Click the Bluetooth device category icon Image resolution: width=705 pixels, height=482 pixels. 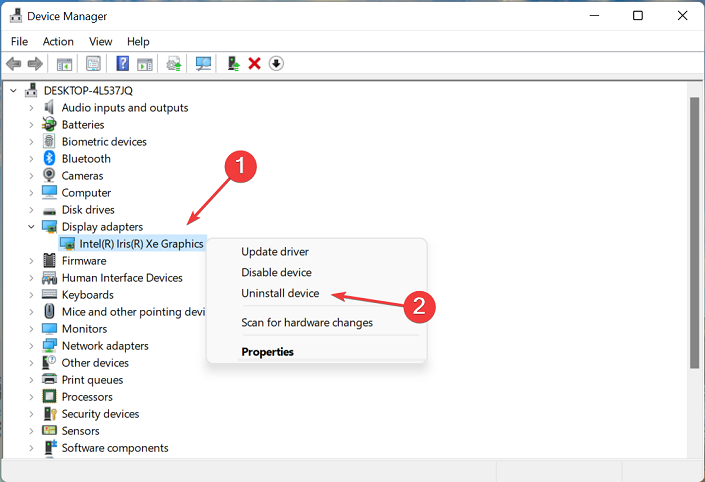pos(50,159)
